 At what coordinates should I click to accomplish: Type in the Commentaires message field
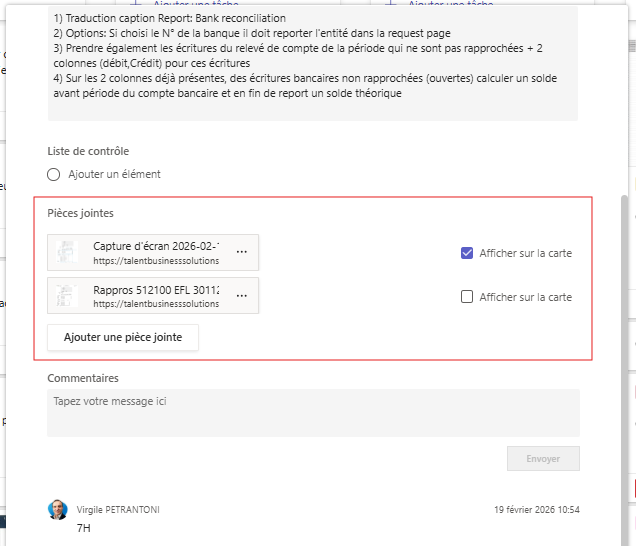pyautogui.click(x=313, y=412)
